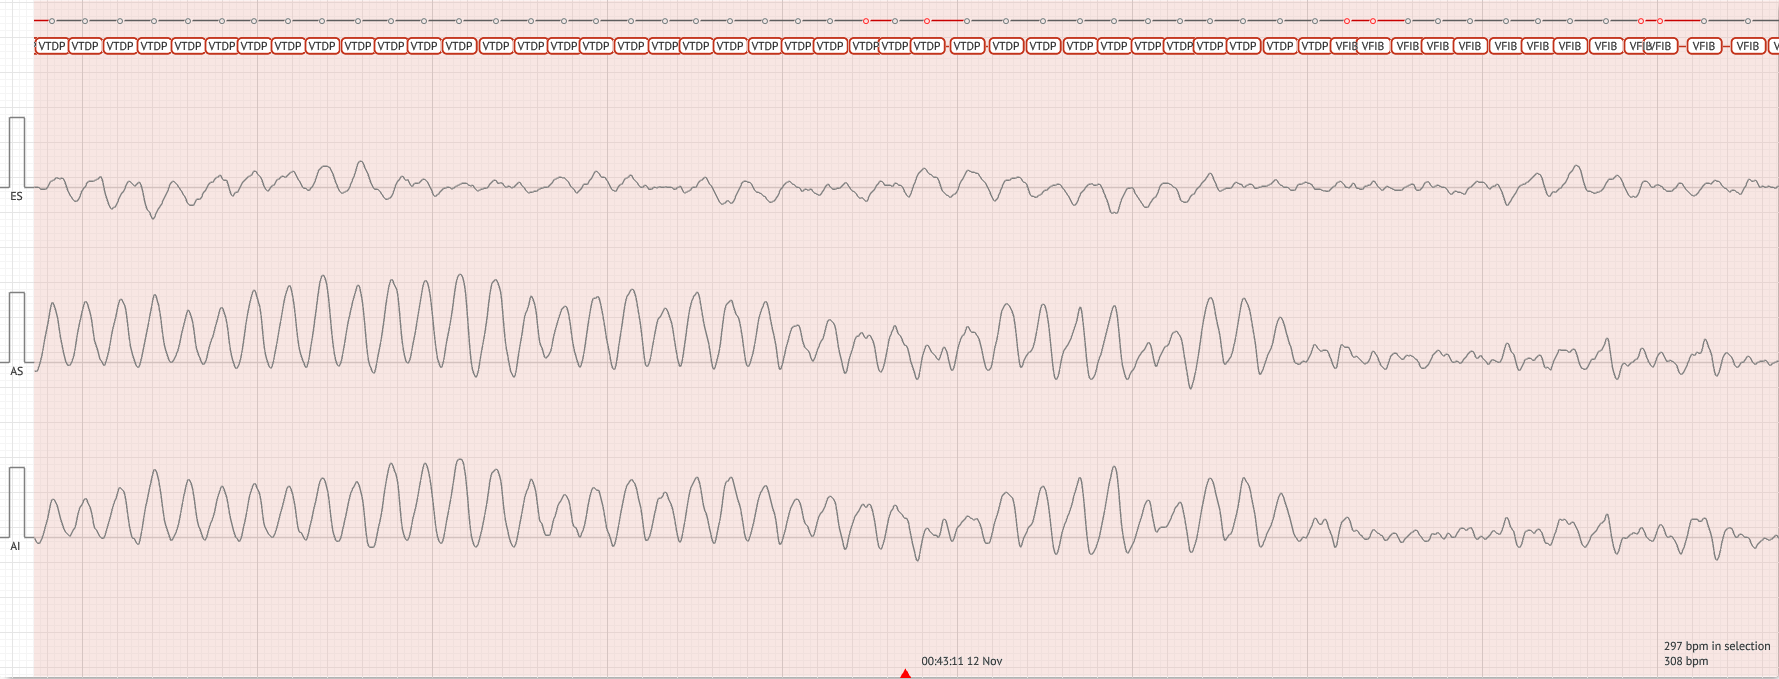
Task: Select the rightmost full VFIB label
Action: tap(1747, 46)
